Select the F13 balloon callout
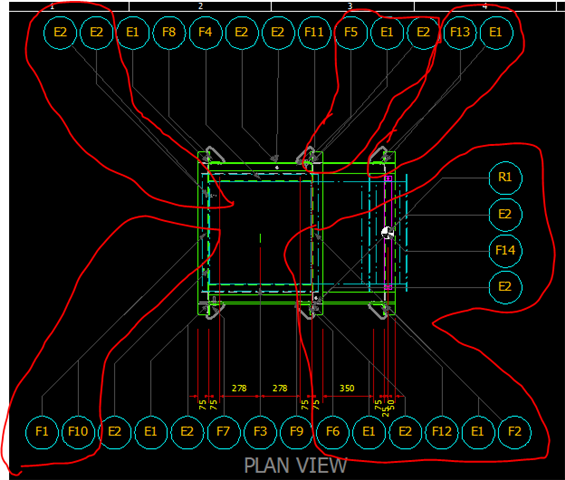565x480 pixels. (460, 32)
